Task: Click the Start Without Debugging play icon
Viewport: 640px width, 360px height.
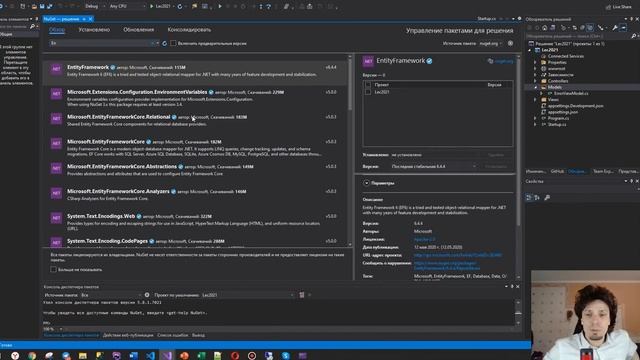Action: click(x=220, y=7)
